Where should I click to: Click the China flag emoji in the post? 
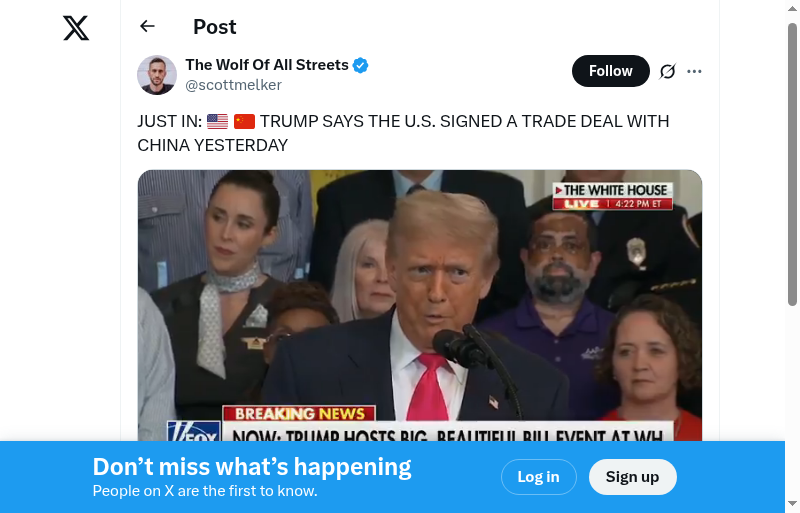click(244, 121)
